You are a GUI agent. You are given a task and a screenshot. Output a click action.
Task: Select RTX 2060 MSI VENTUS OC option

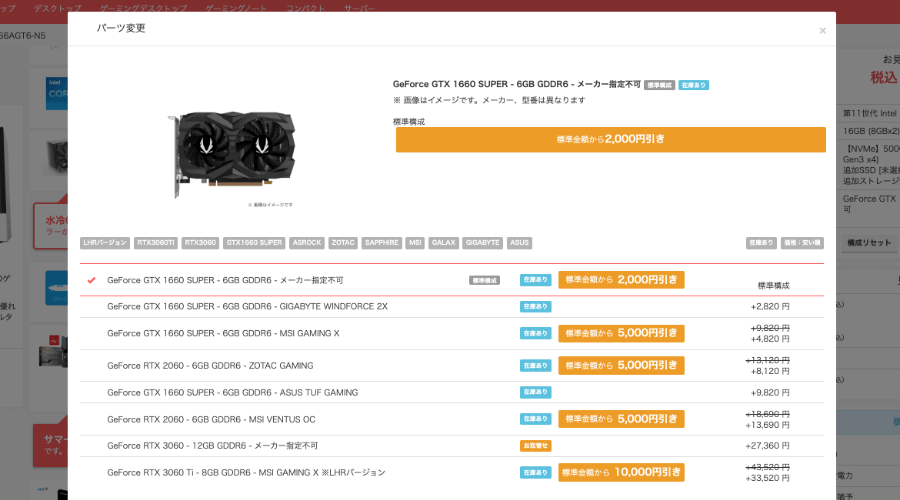[452, 419]
